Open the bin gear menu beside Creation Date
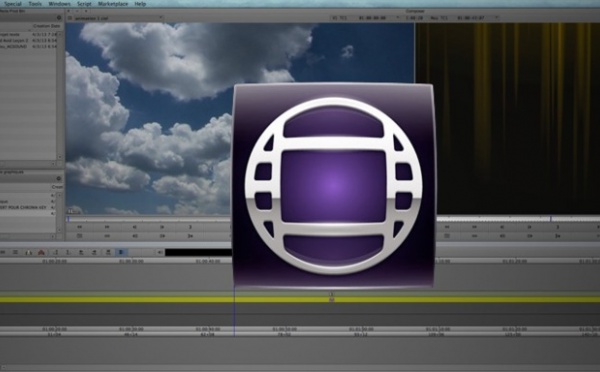Viewport: 600px width, 372px height. click(x=59, y=18)
